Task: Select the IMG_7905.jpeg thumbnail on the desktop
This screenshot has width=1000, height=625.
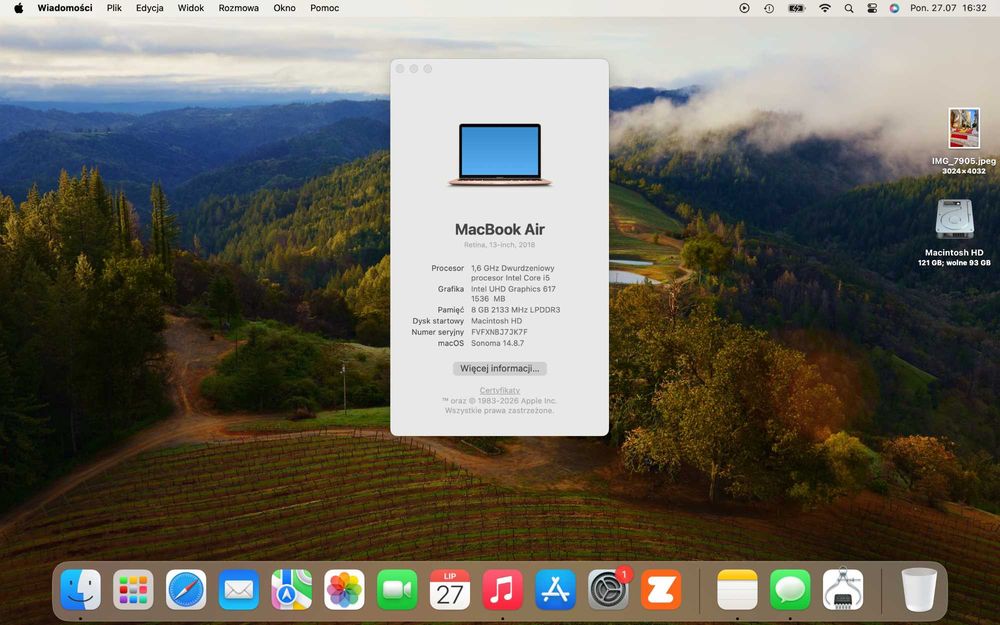Action: pyautogui.click(x=964, y=129)
